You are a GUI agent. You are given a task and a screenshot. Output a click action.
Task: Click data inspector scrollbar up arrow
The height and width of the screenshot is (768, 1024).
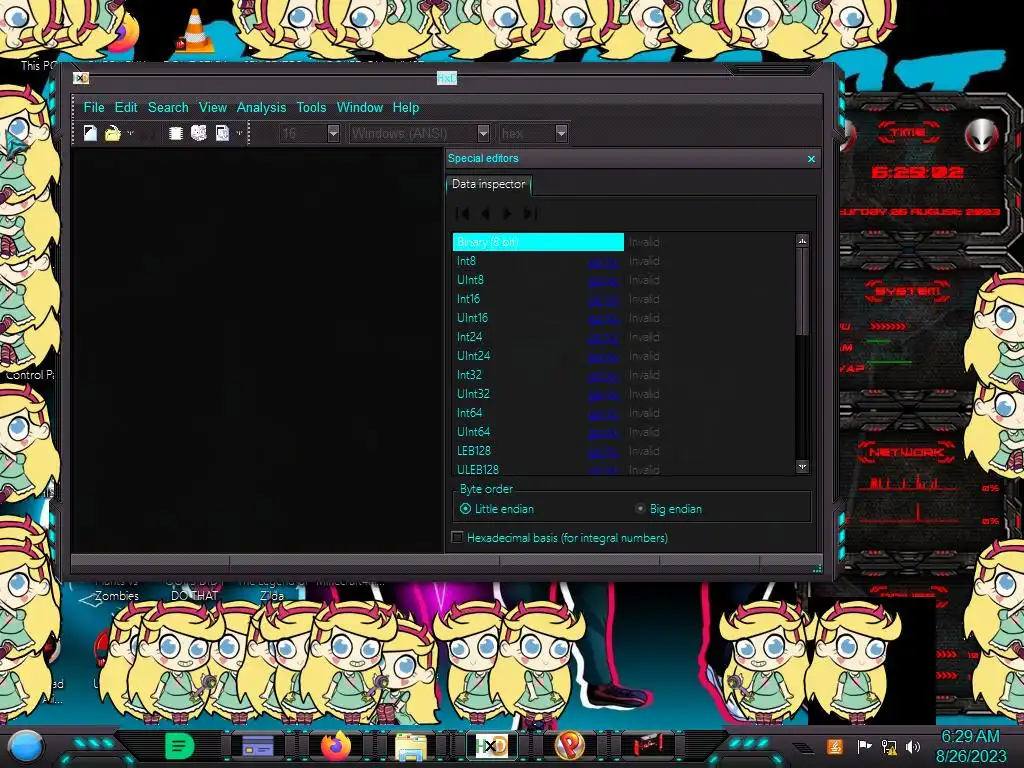802,241
